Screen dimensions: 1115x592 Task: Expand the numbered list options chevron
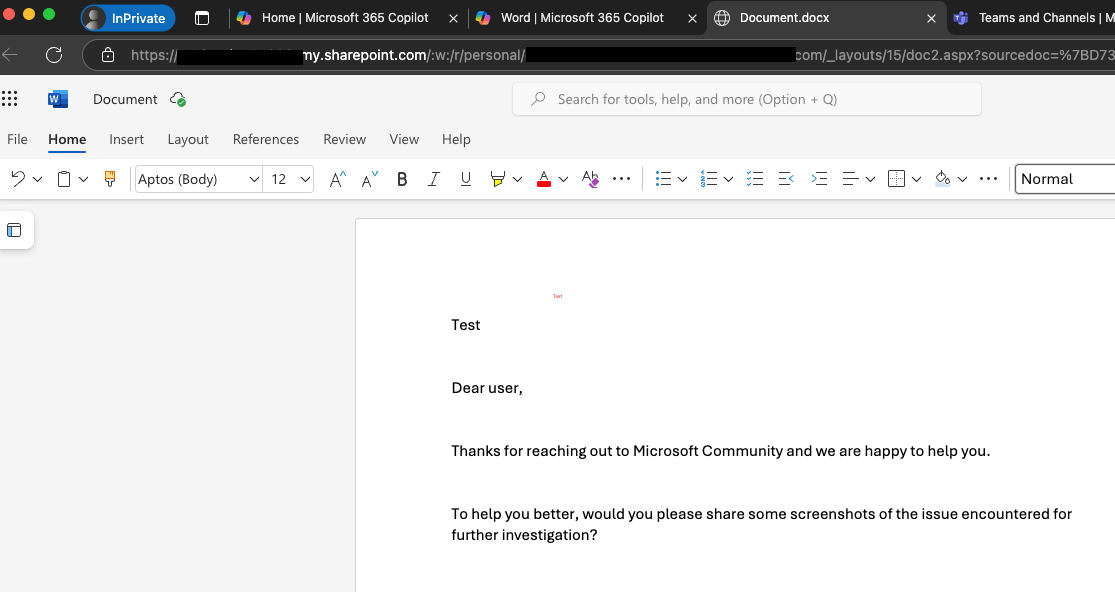point(729,178)
